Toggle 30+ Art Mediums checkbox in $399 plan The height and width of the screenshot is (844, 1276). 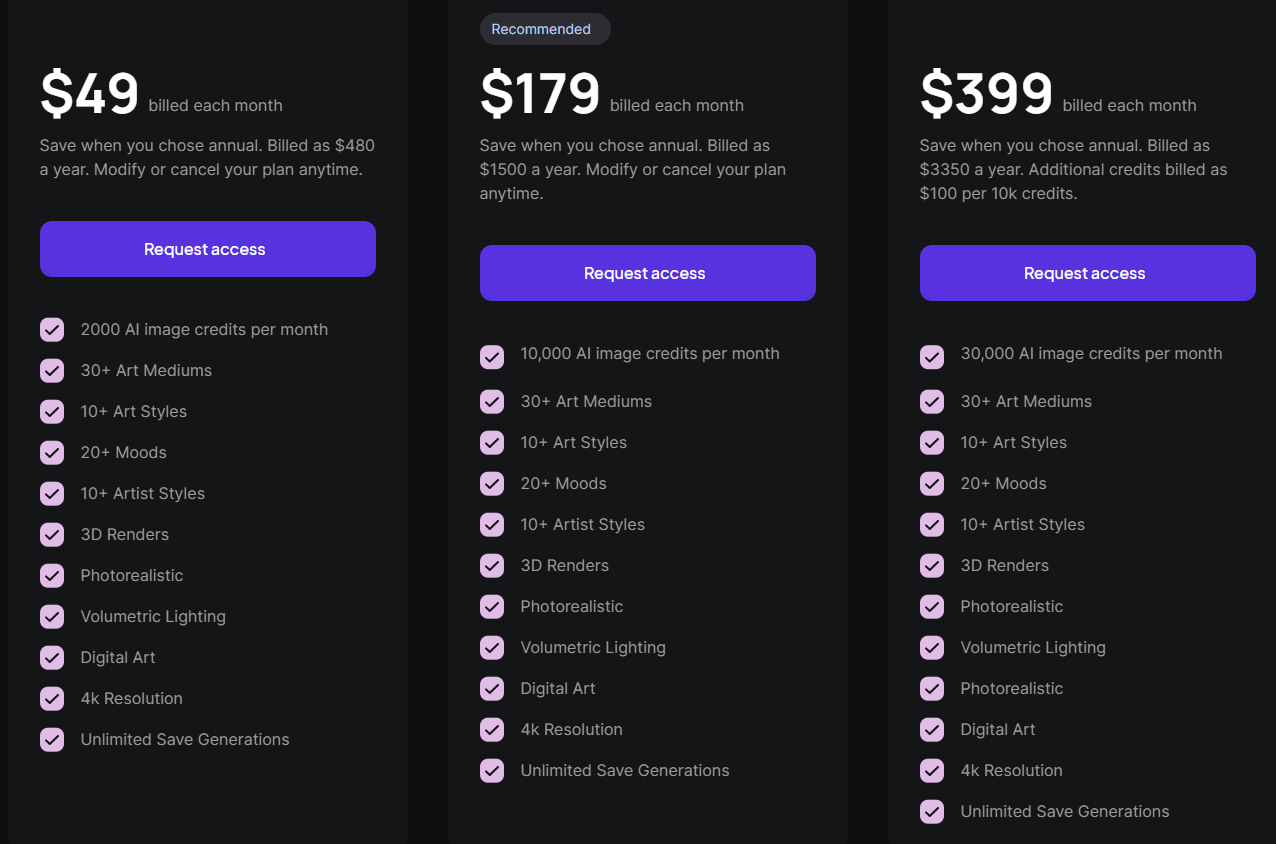932,402
